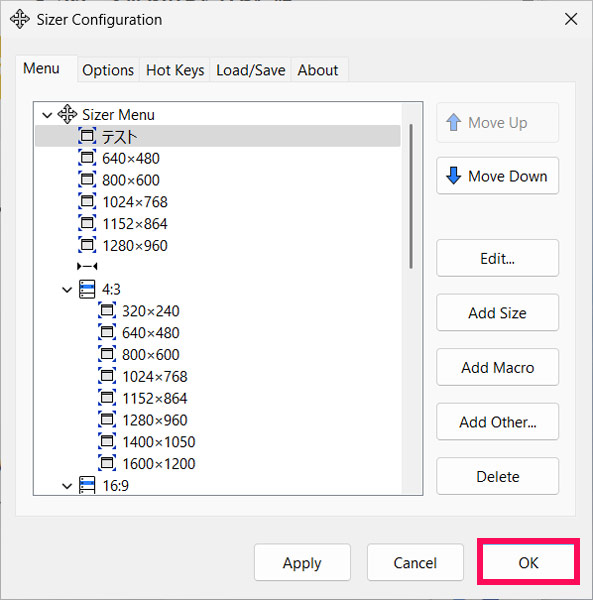
Task: Switch to the Load/Save tab
Action: (x=251, y=70)
